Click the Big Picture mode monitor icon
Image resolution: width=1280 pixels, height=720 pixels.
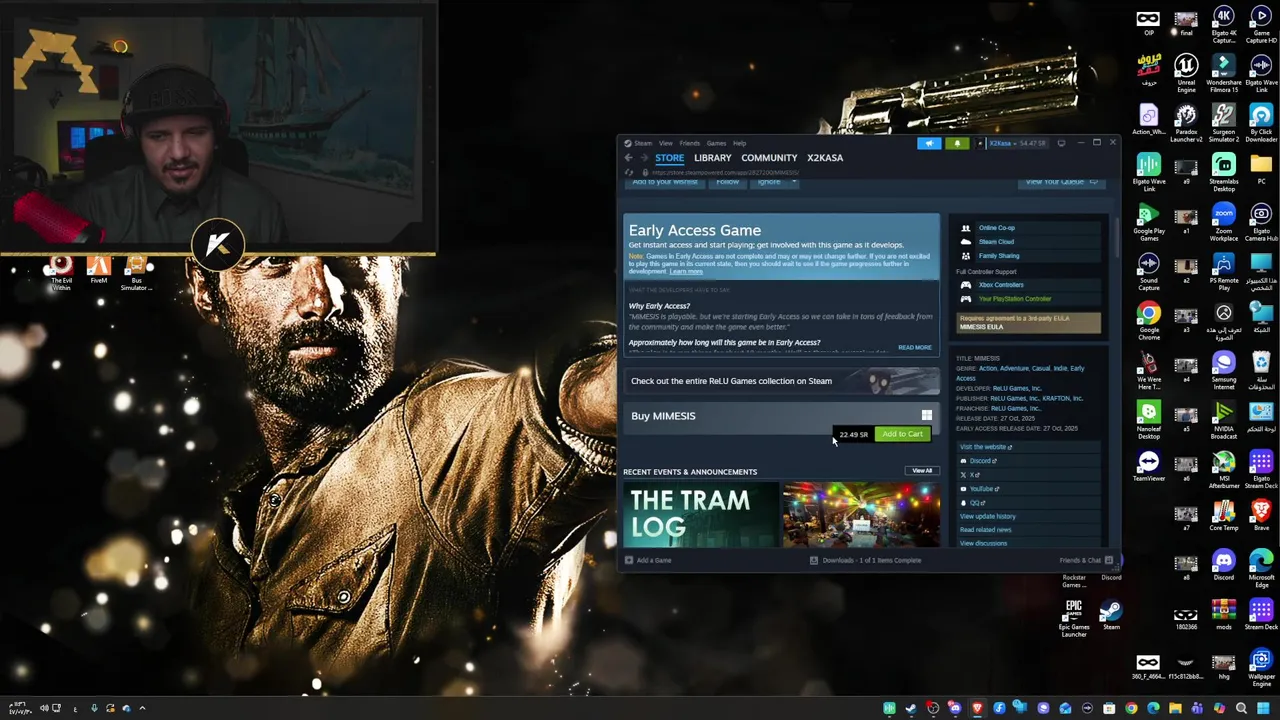click(x=1062, y=143)
